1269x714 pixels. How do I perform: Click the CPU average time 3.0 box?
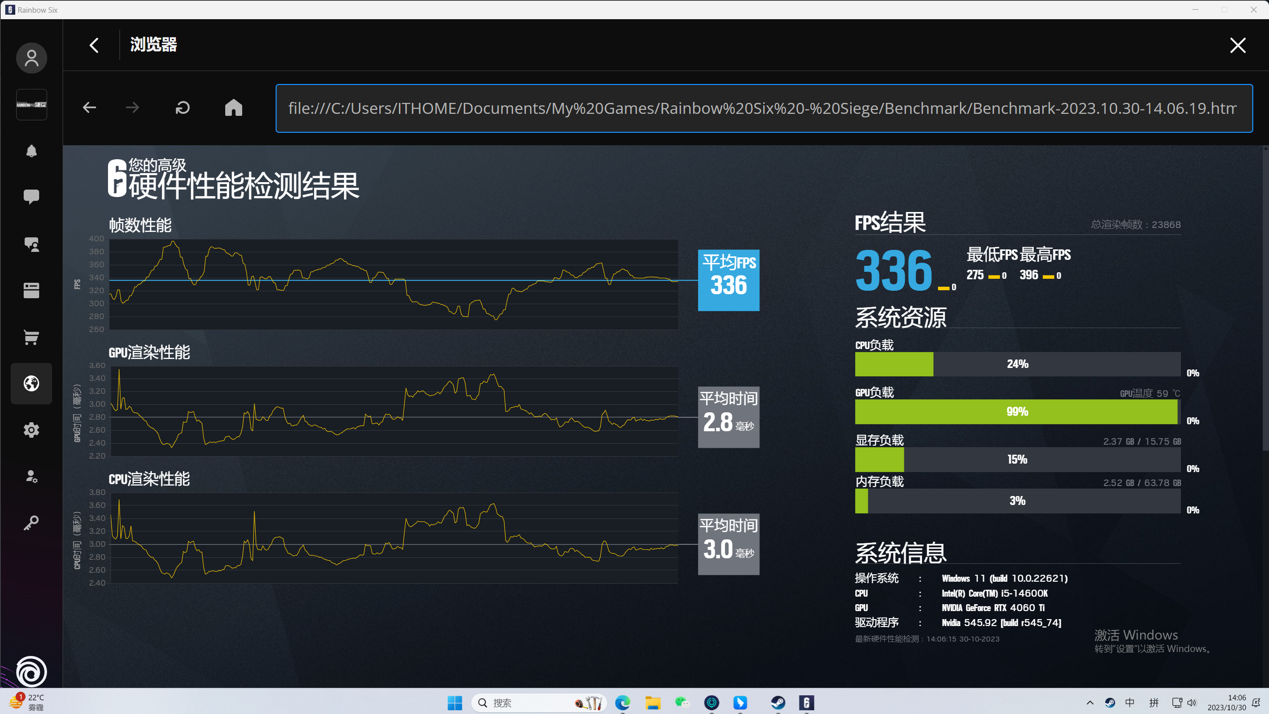pyautogui.click(x=728, y=544)
